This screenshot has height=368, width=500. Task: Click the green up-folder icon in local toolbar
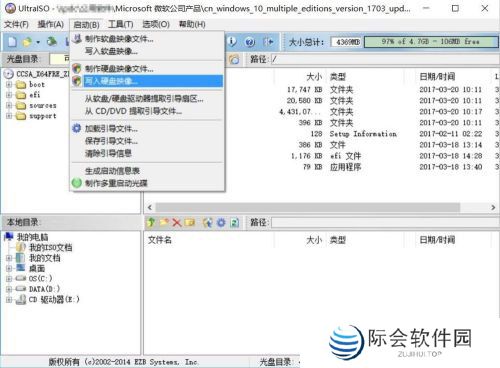pos(151,222)
